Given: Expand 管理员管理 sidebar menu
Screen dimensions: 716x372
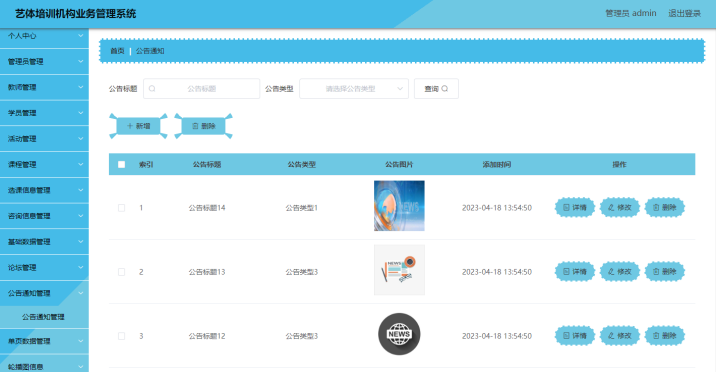Looking at the screenshot, I should pos(44,62).
